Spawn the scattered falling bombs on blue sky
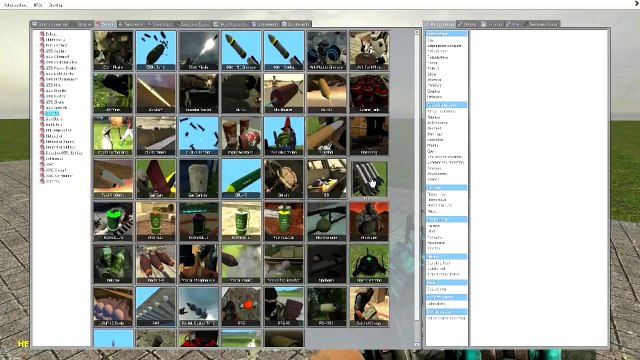The height and width of the screenshot is (360, 640). (198, 136)
